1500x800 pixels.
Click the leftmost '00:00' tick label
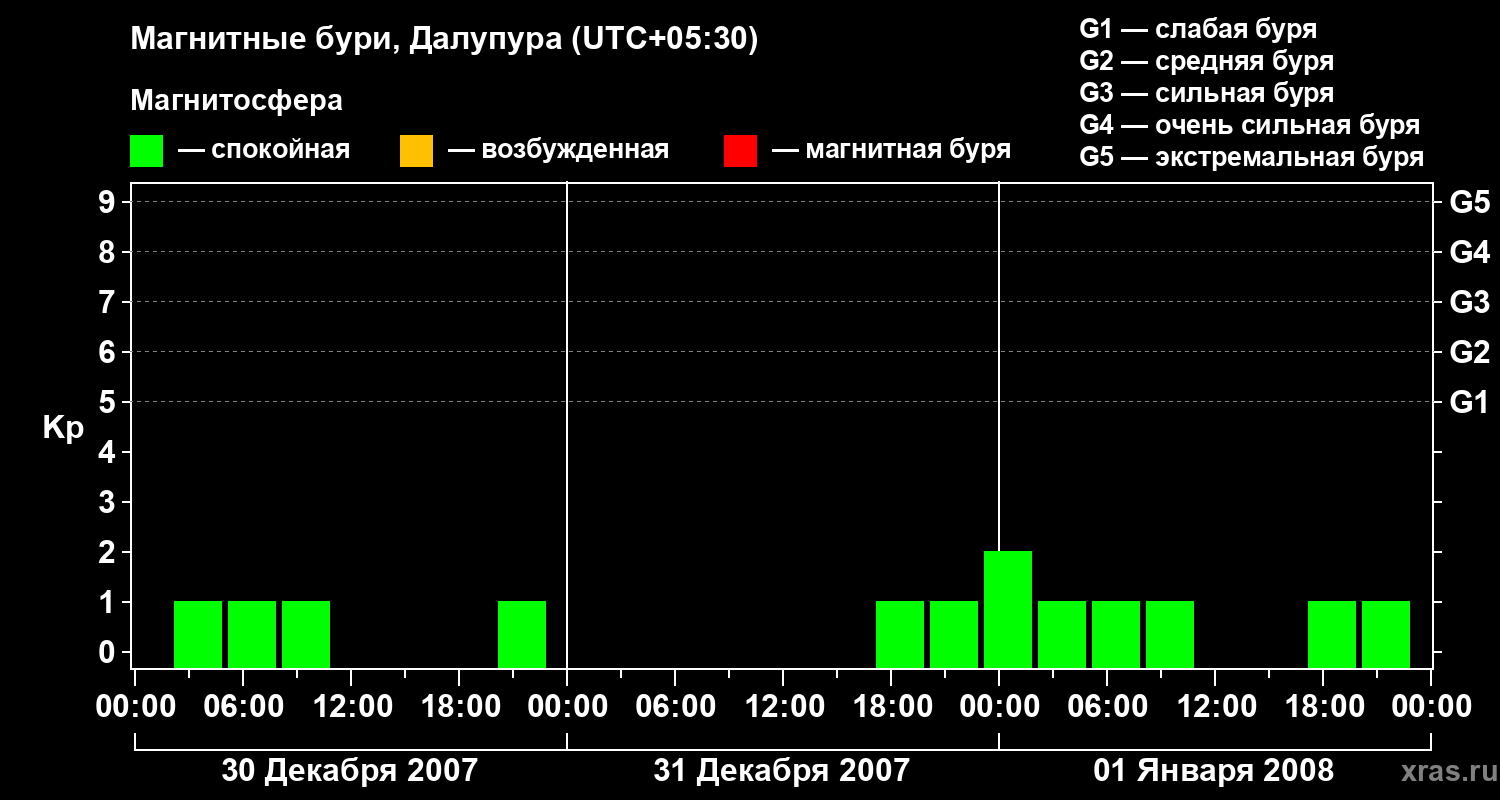point(135,706)
